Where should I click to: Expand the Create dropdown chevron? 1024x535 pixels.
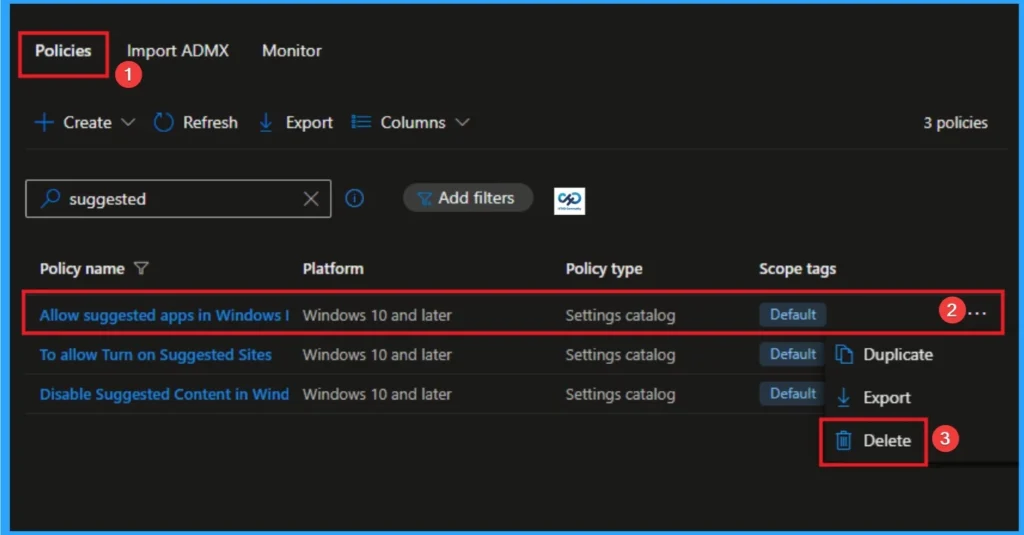(128, 122)
